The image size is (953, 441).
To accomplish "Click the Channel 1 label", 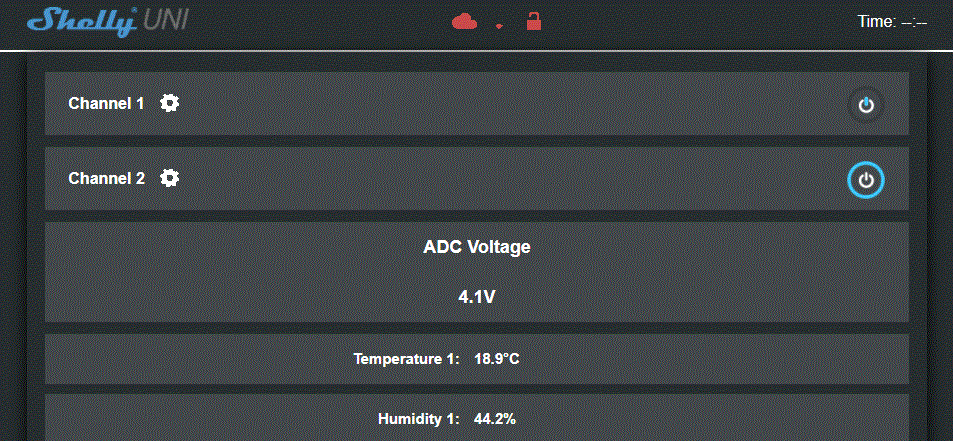I will point(106,103).
